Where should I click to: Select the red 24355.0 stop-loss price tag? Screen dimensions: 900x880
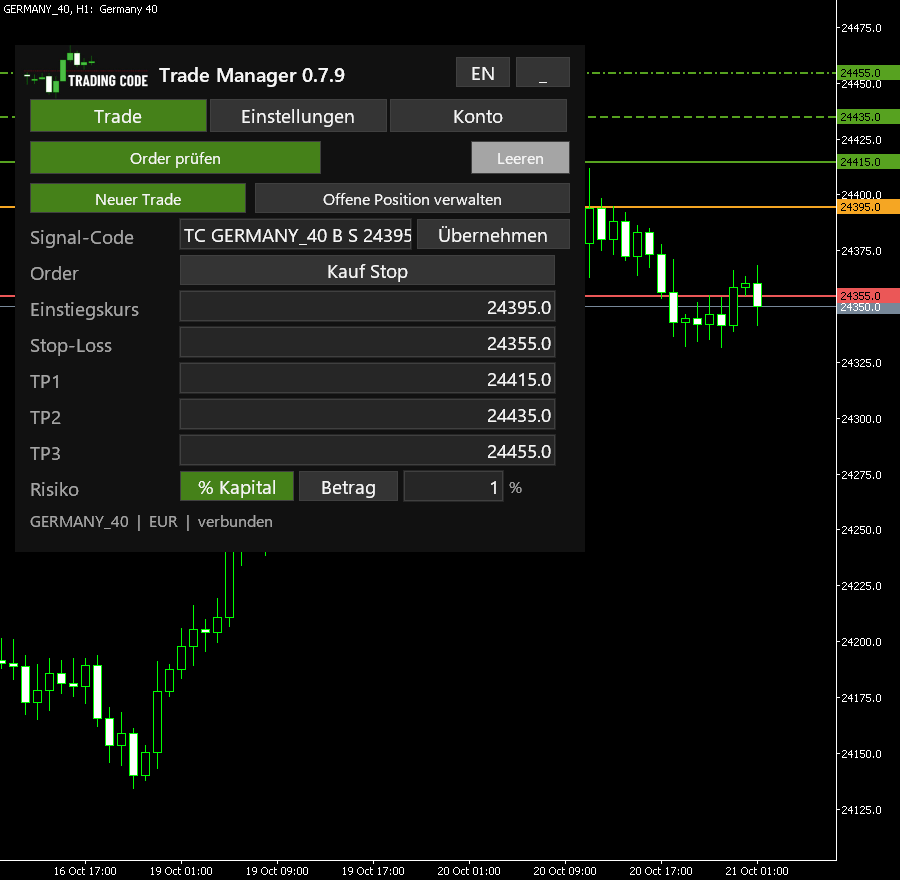pos(868,296)
